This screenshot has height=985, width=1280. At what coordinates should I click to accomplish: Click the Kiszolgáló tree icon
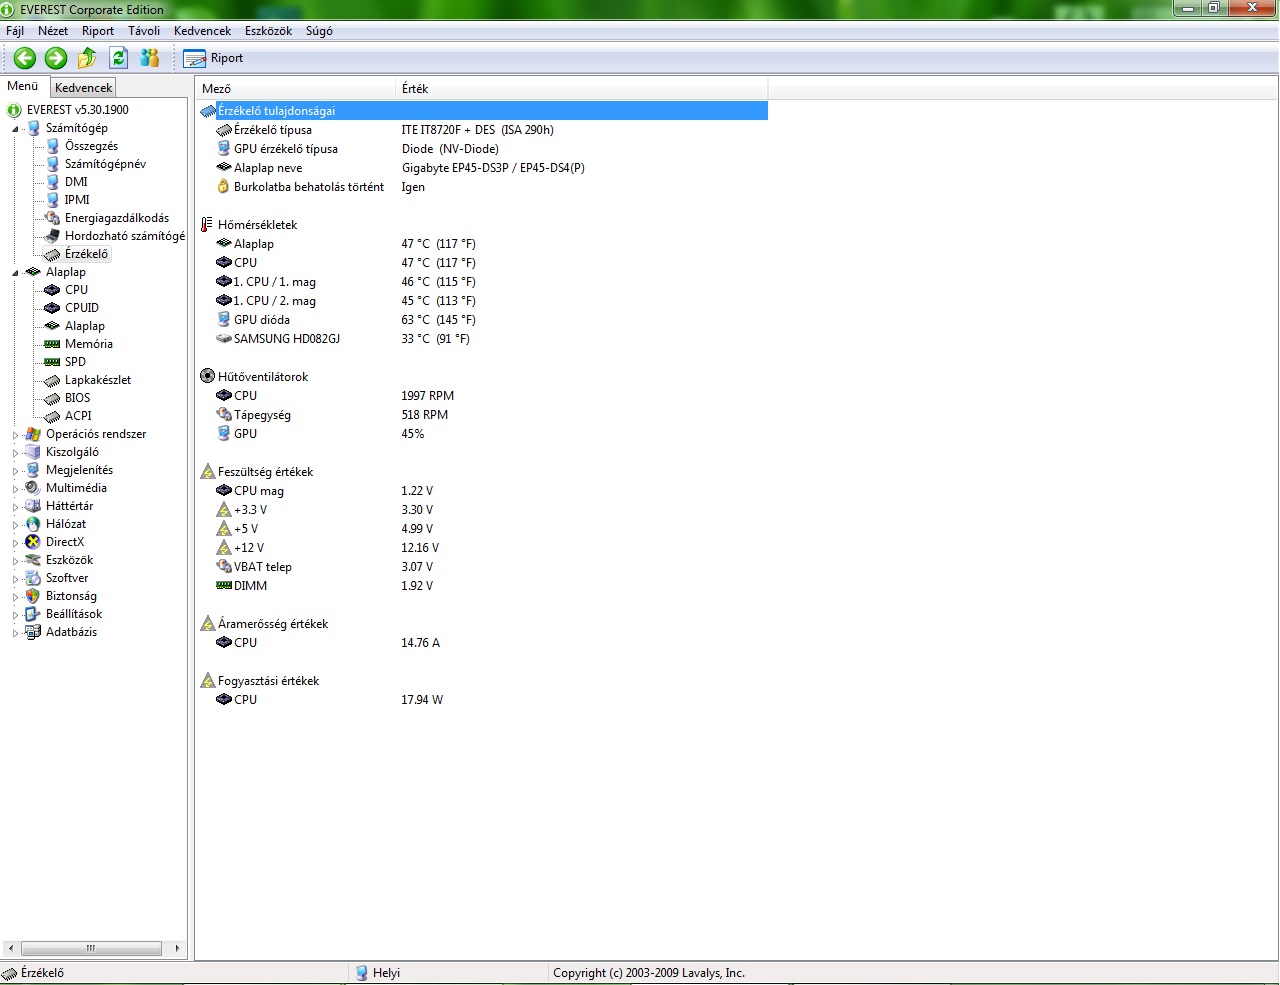pyautogui.click(x=33, y=452)
